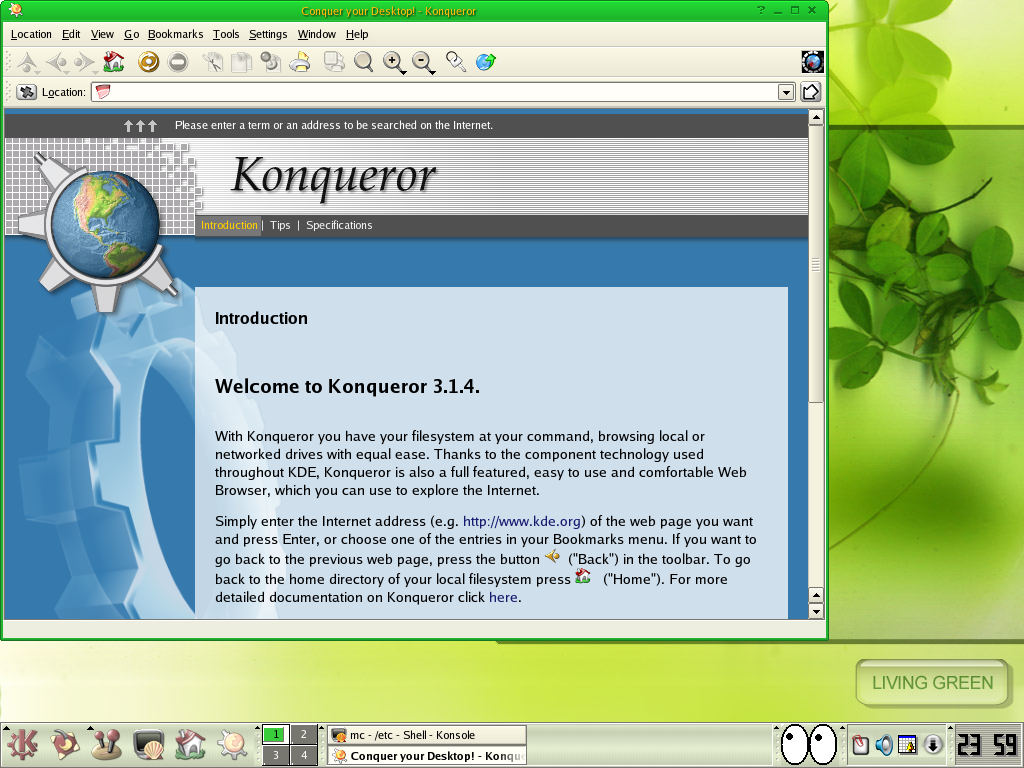Switch to virtual desktop 1
This screenshot has width=1024, height=768.
pos(276,735)
